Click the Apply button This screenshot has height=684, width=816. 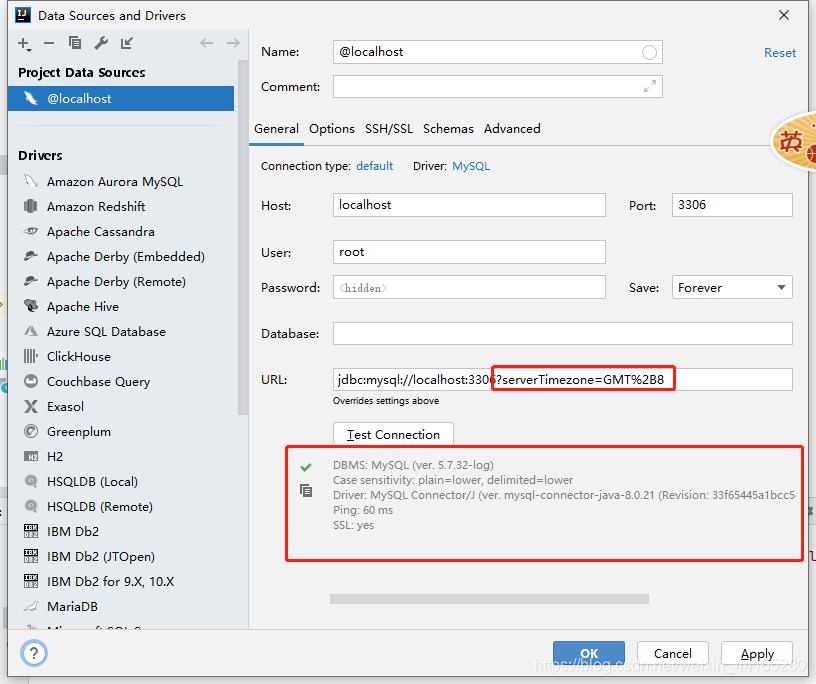point(757,653)
